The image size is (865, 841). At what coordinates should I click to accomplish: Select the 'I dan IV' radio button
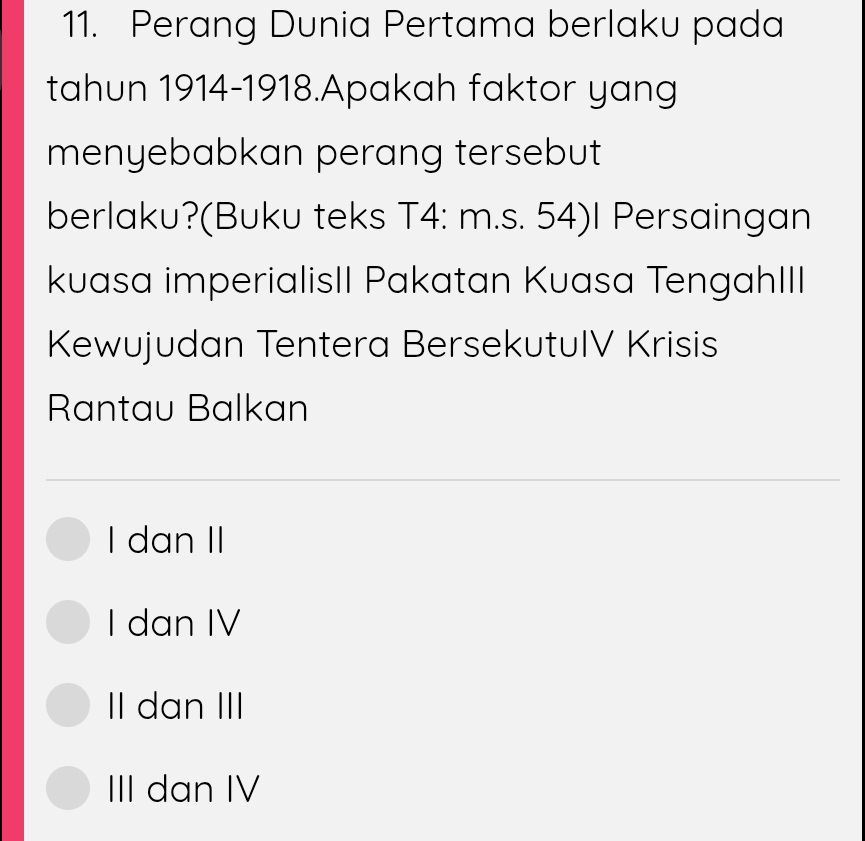(68, 622)
